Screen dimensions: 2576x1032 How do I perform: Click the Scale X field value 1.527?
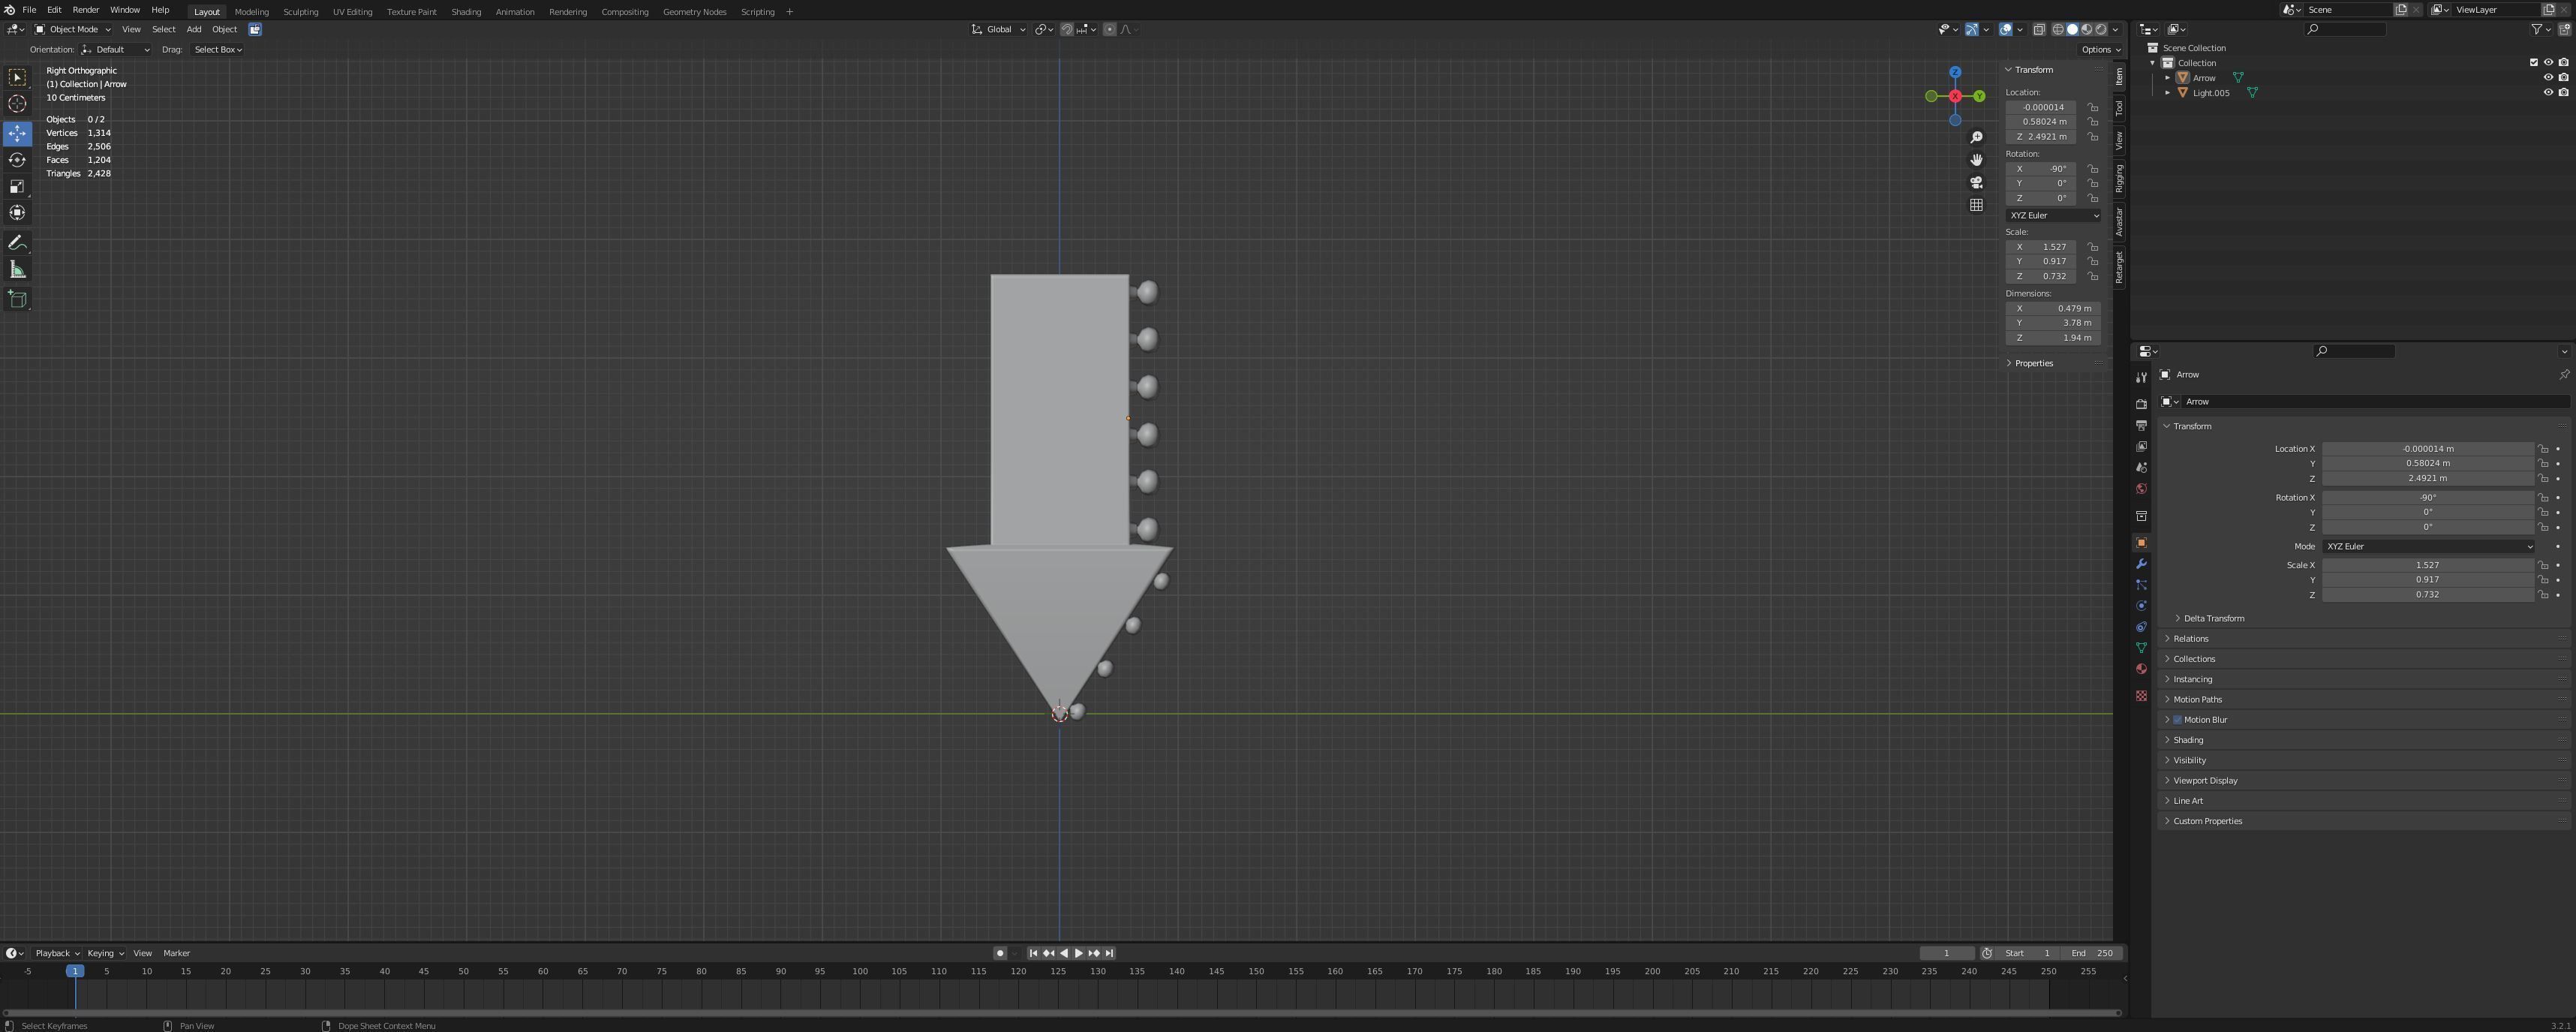2427,565
